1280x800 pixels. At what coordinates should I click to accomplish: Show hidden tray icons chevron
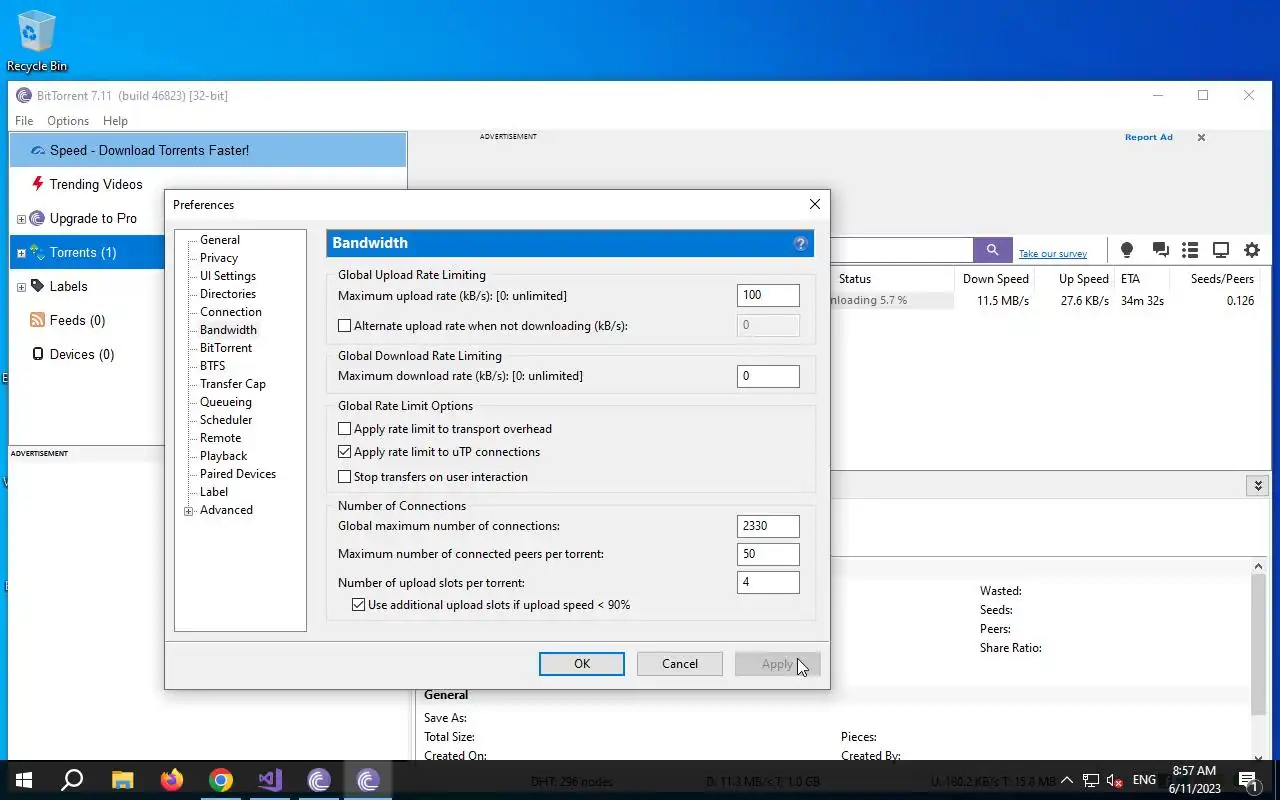click(x=1066, y=780)
